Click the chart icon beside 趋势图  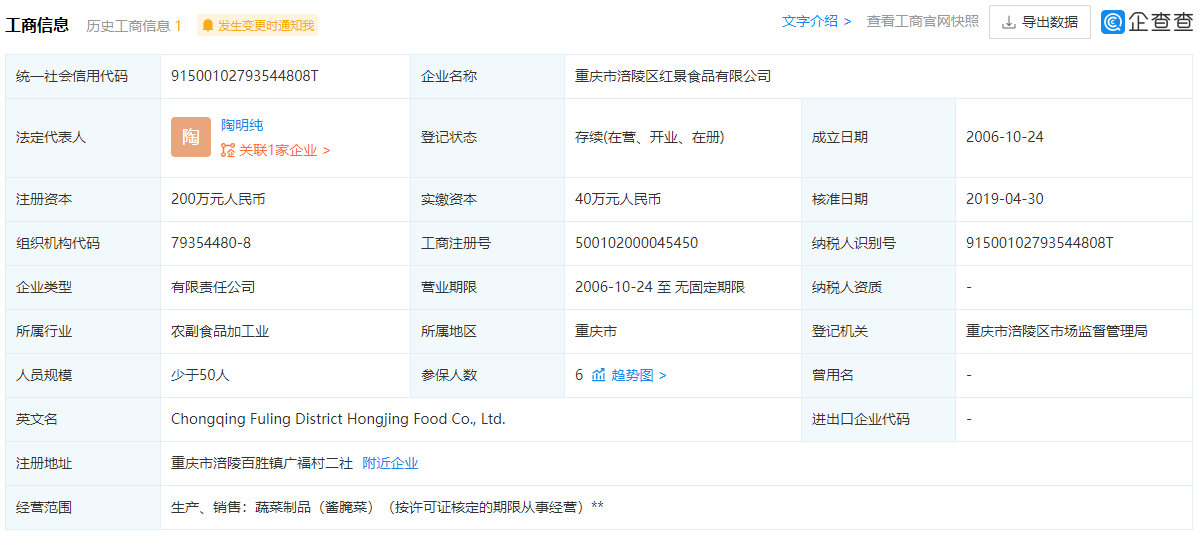pyautogui.click(x=598, y=375)
